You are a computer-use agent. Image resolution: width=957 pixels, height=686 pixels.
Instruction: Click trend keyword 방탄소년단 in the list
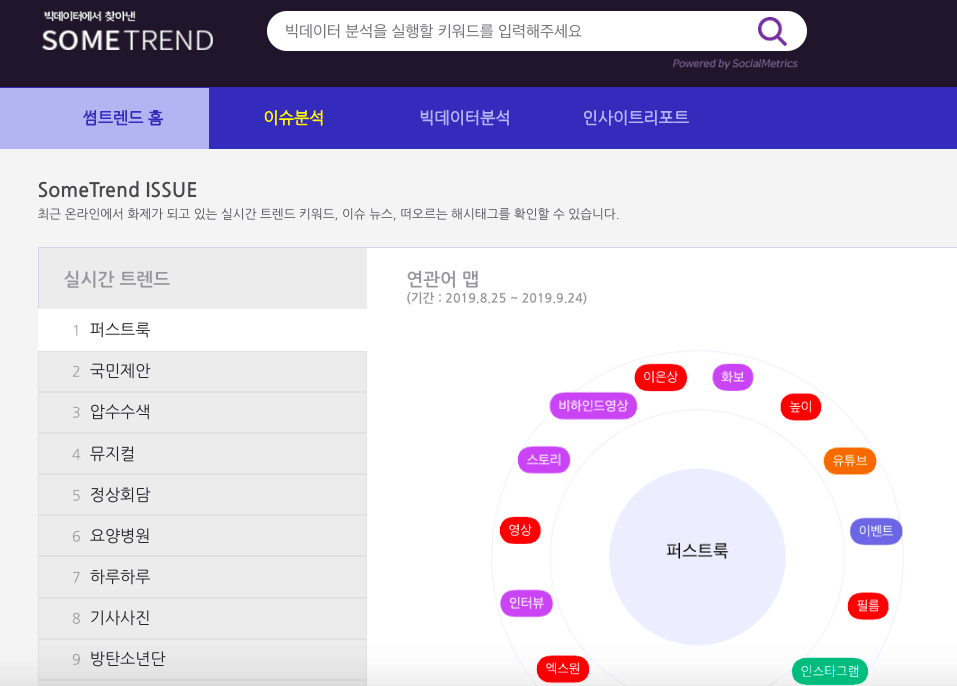pyautogui.click(x=128, y=658)
